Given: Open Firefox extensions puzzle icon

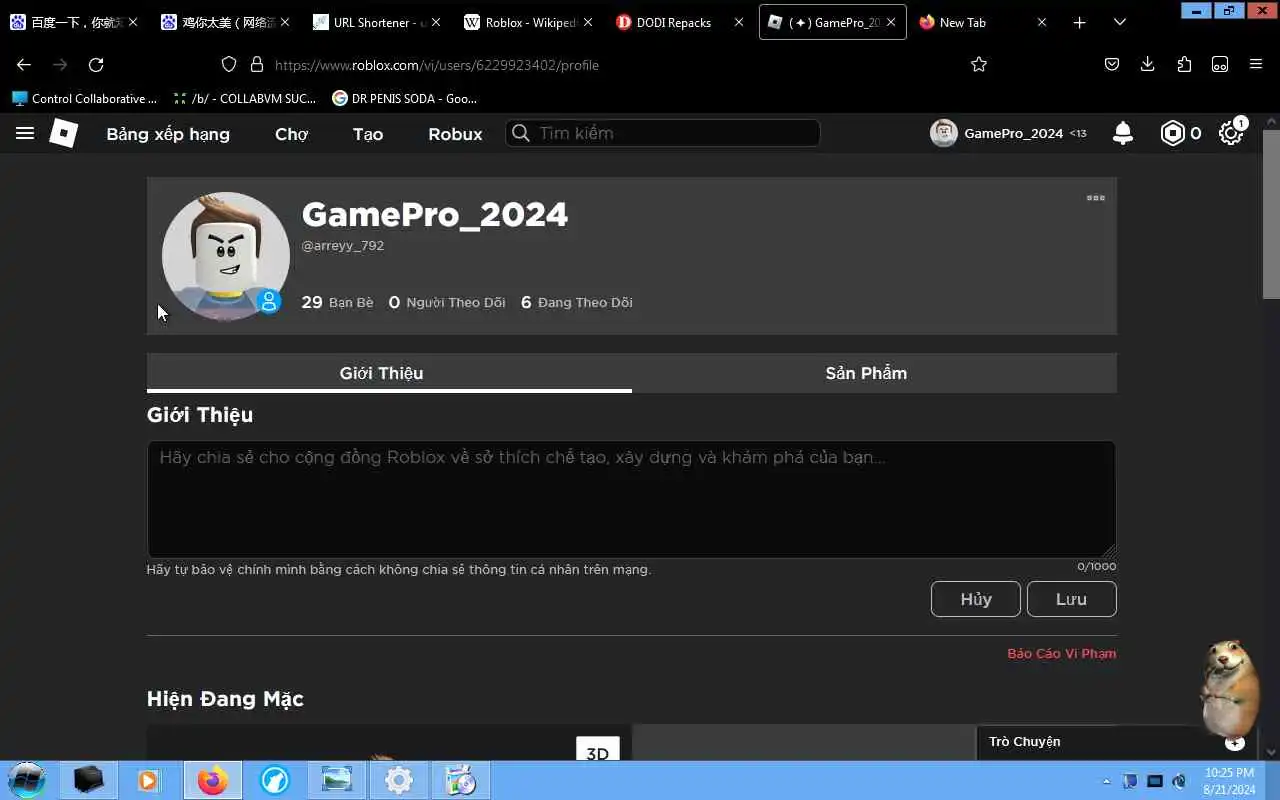Looking at the screenshot, I should tap(1184, 64).
